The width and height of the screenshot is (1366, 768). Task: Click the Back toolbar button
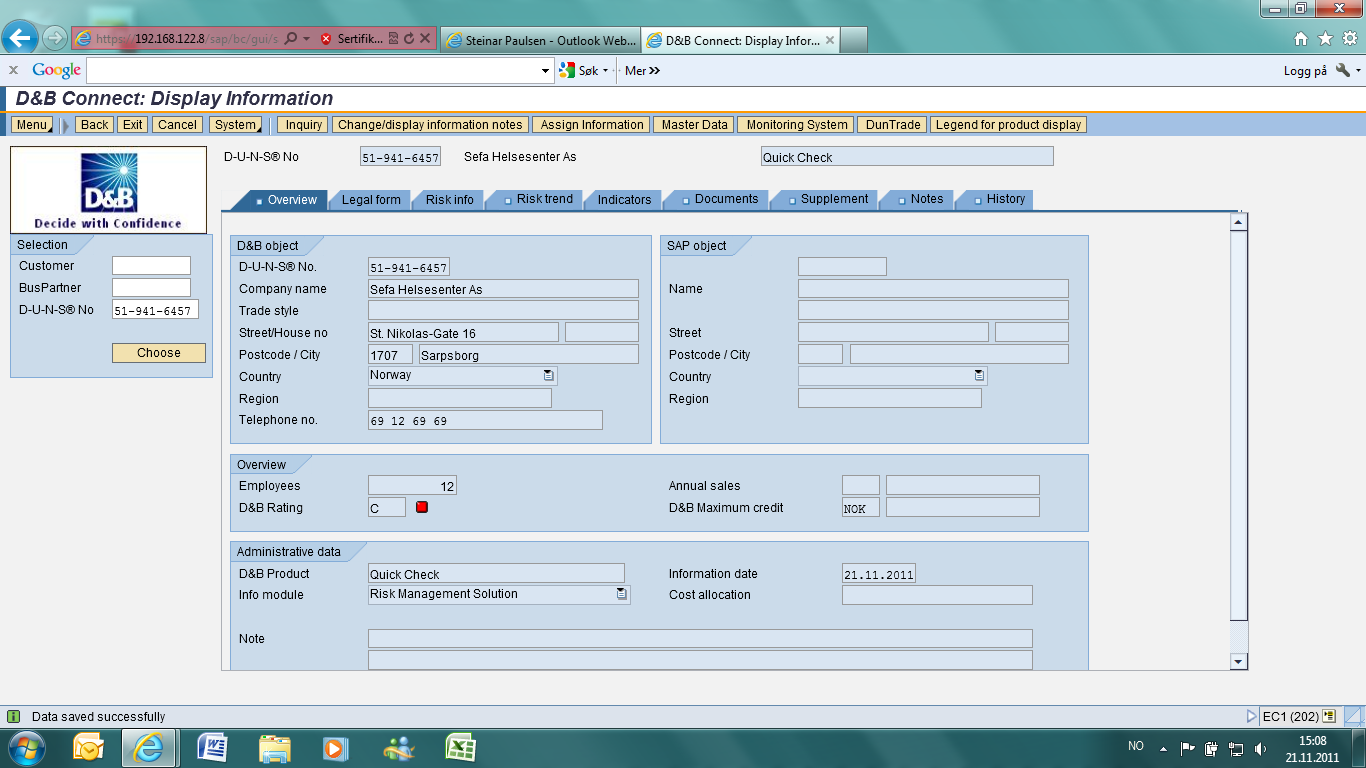click(95, 125)
